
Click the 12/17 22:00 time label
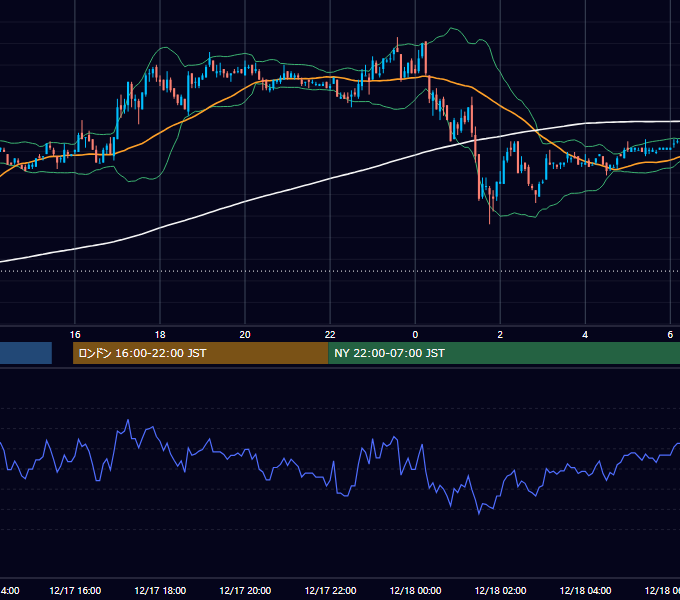click(x=330, y=590)
